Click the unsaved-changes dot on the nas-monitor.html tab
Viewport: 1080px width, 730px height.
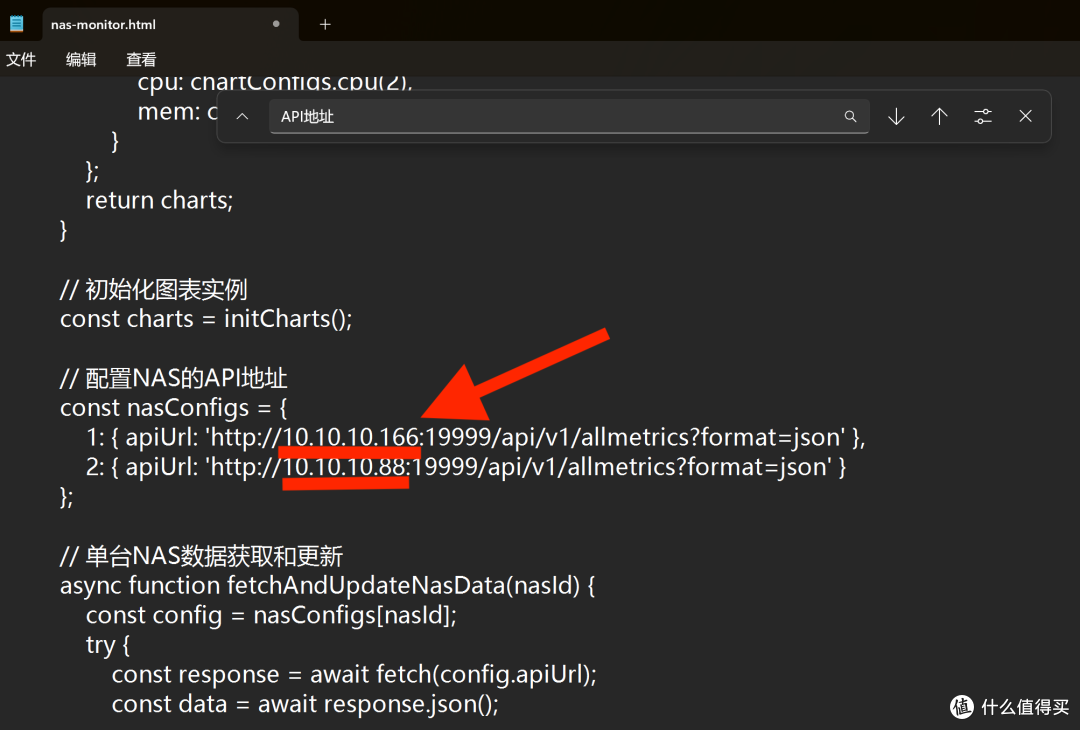pos(276,24)
